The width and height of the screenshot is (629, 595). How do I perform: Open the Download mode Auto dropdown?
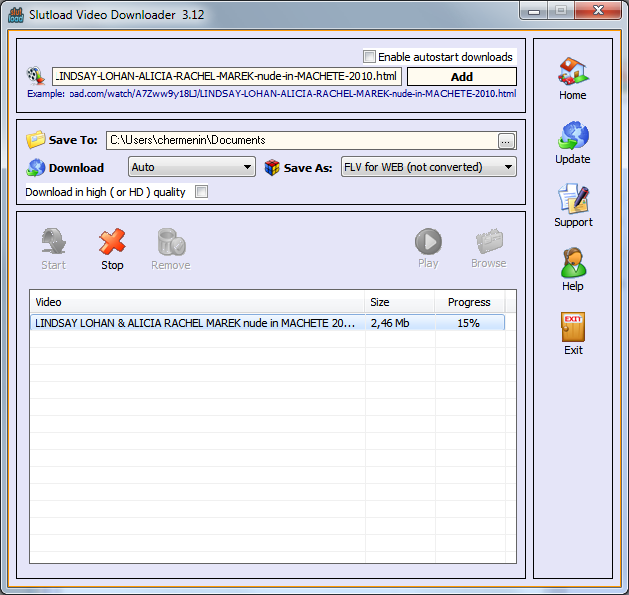click(192, 167)
